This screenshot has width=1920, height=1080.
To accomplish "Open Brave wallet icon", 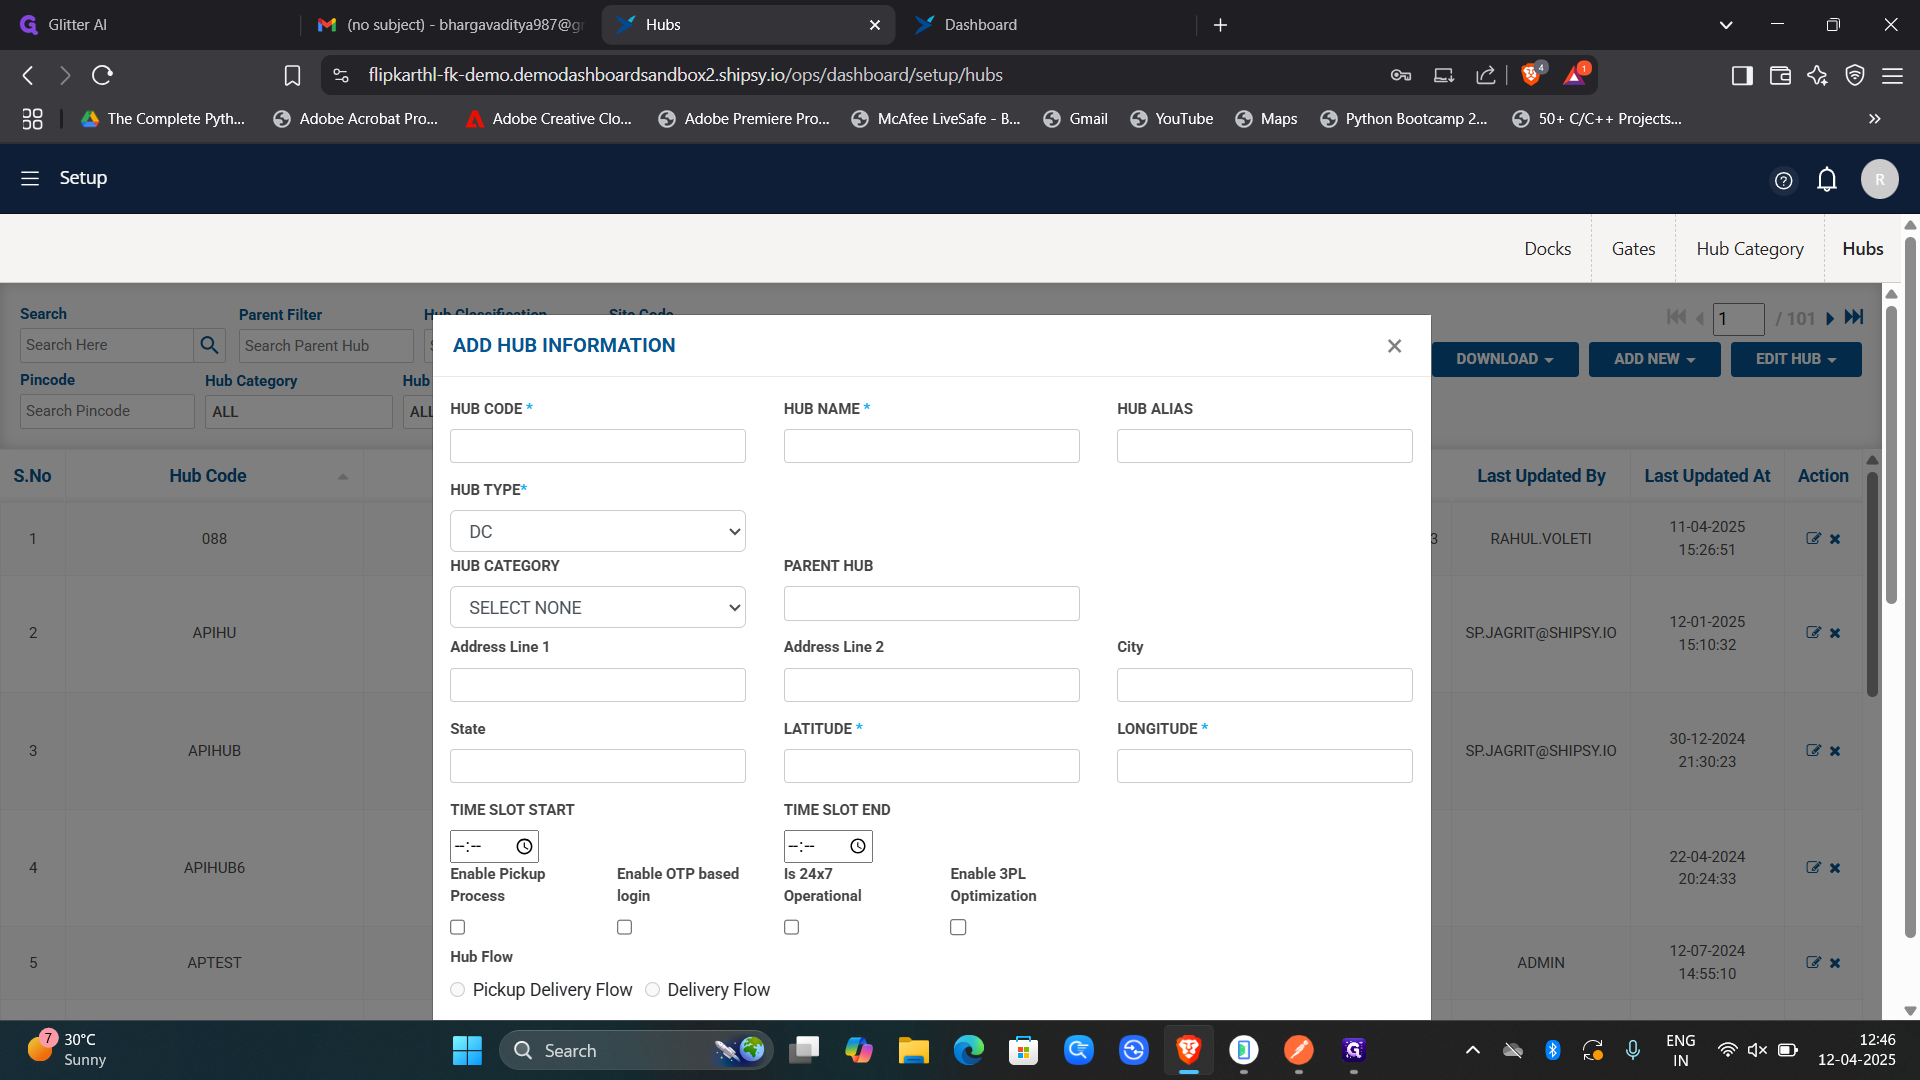I will coord(1780,75).
